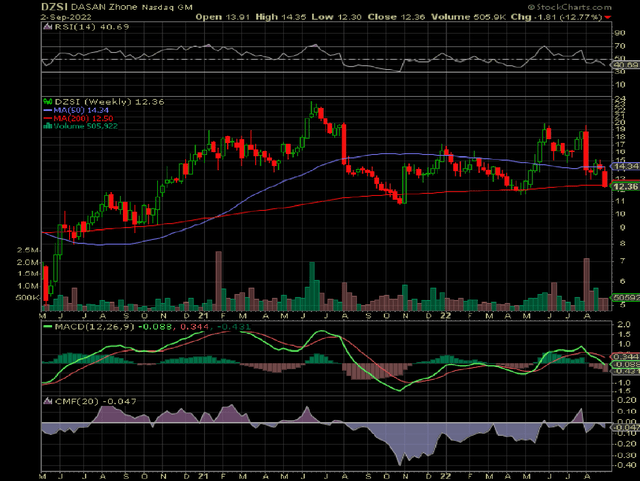The height and width of the screenshot is (481, 640).
Task: Click the RSI(14) 40.69 panel label
Action: 91,27
